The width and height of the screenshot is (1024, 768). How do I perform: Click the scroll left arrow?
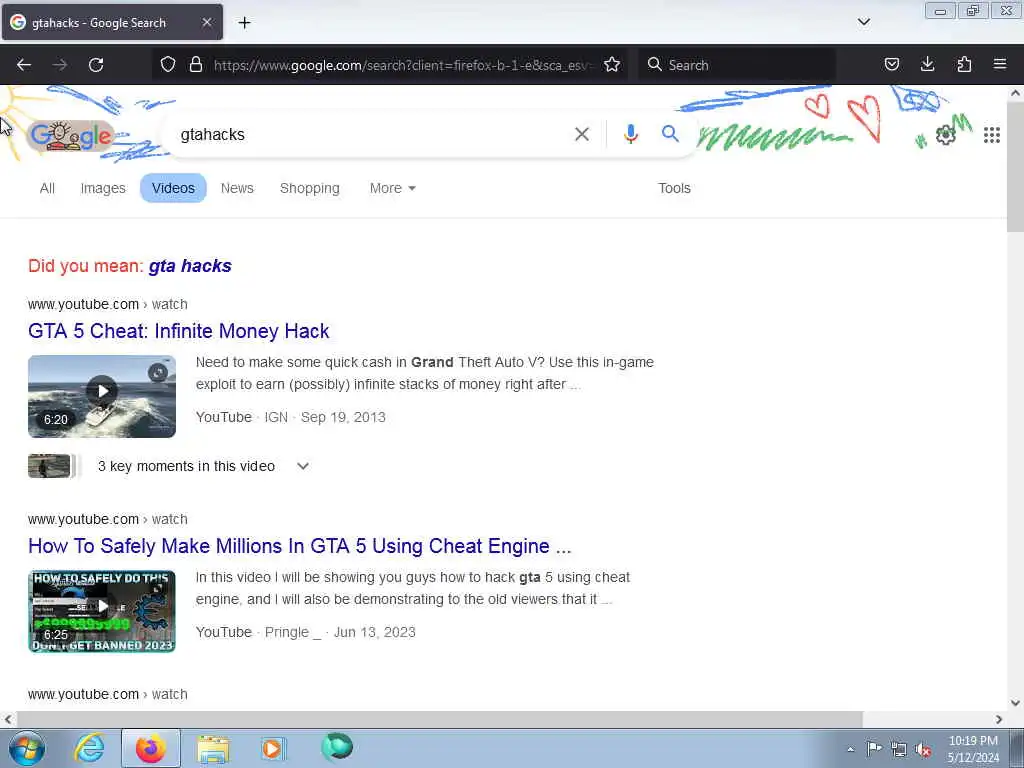8,719
